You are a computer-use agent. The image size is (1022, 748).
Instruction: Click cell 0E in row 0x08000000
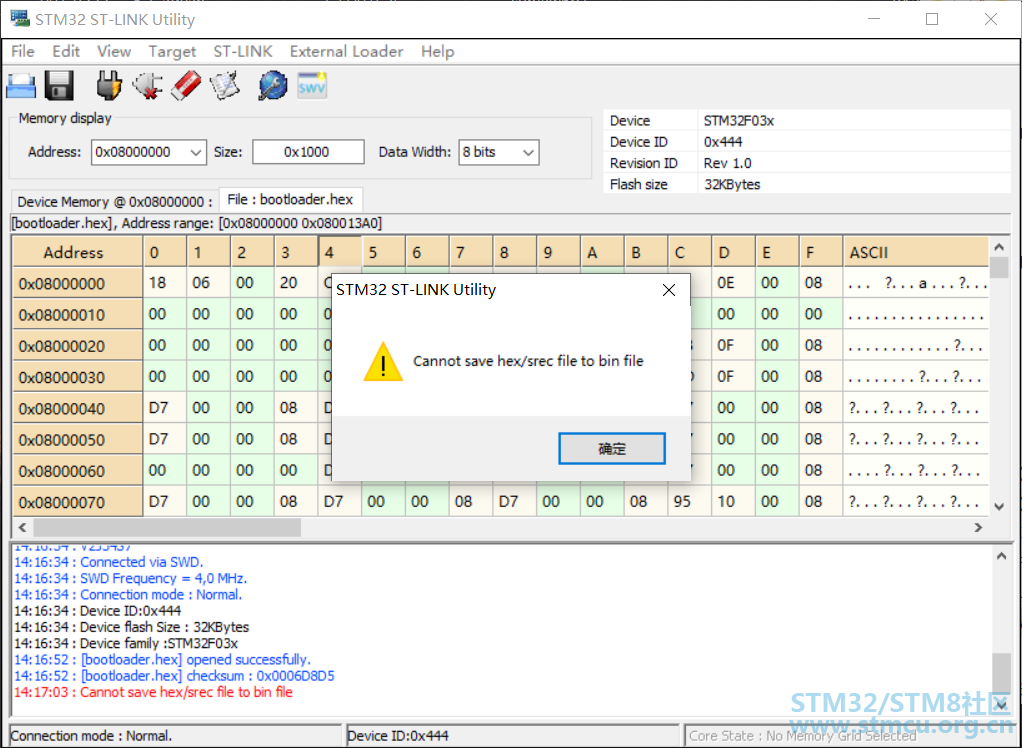point(733,283)
